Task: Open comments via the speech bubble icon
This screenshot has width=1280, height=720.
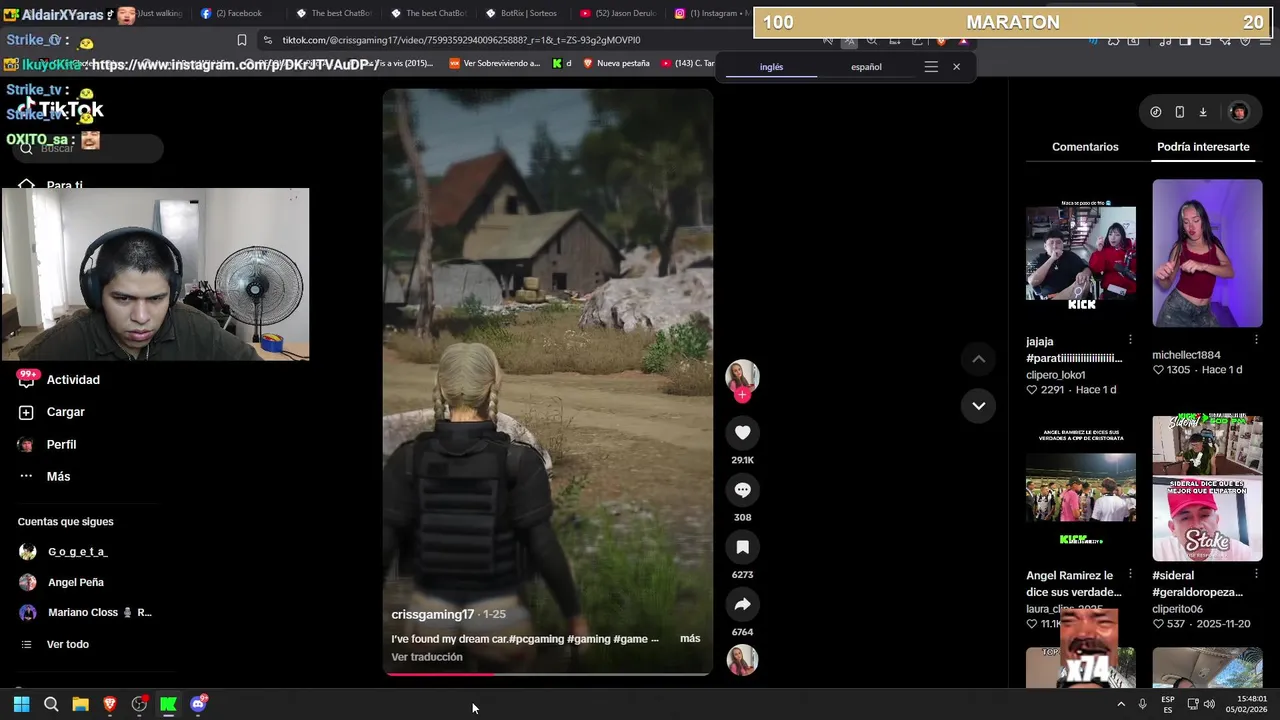Action: [x=742, y=490]
